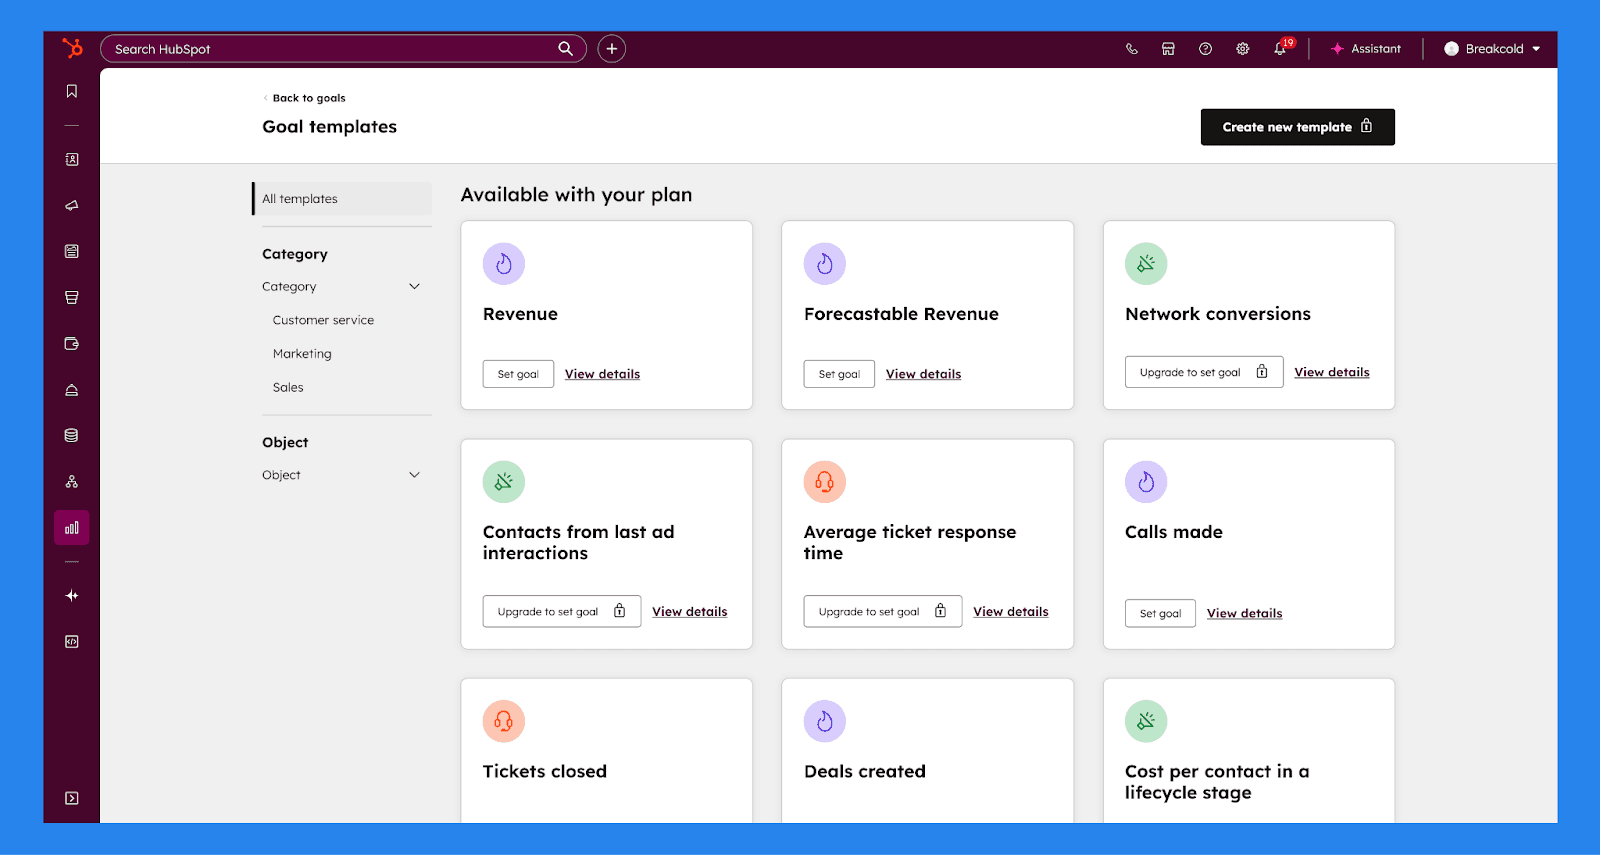The image size is (1600, 855).
Task: Open the Automation workflows sidebar icon
Action: pyautogui.click(x=72, y=481)
